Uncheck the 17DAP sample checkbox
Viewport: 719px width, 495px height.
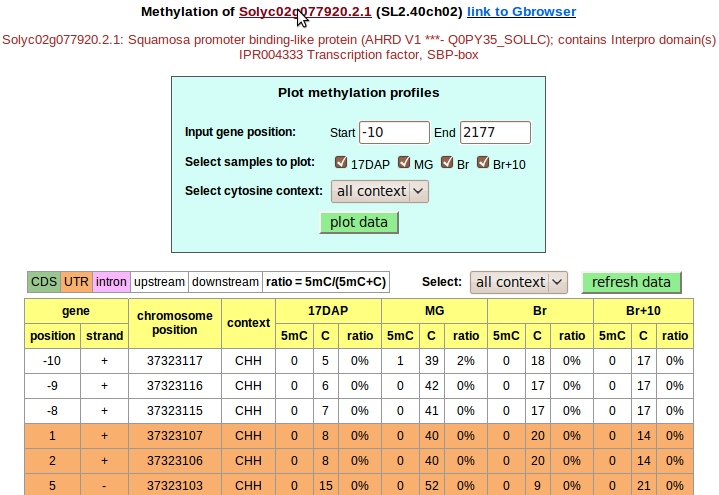coord(341,162)
